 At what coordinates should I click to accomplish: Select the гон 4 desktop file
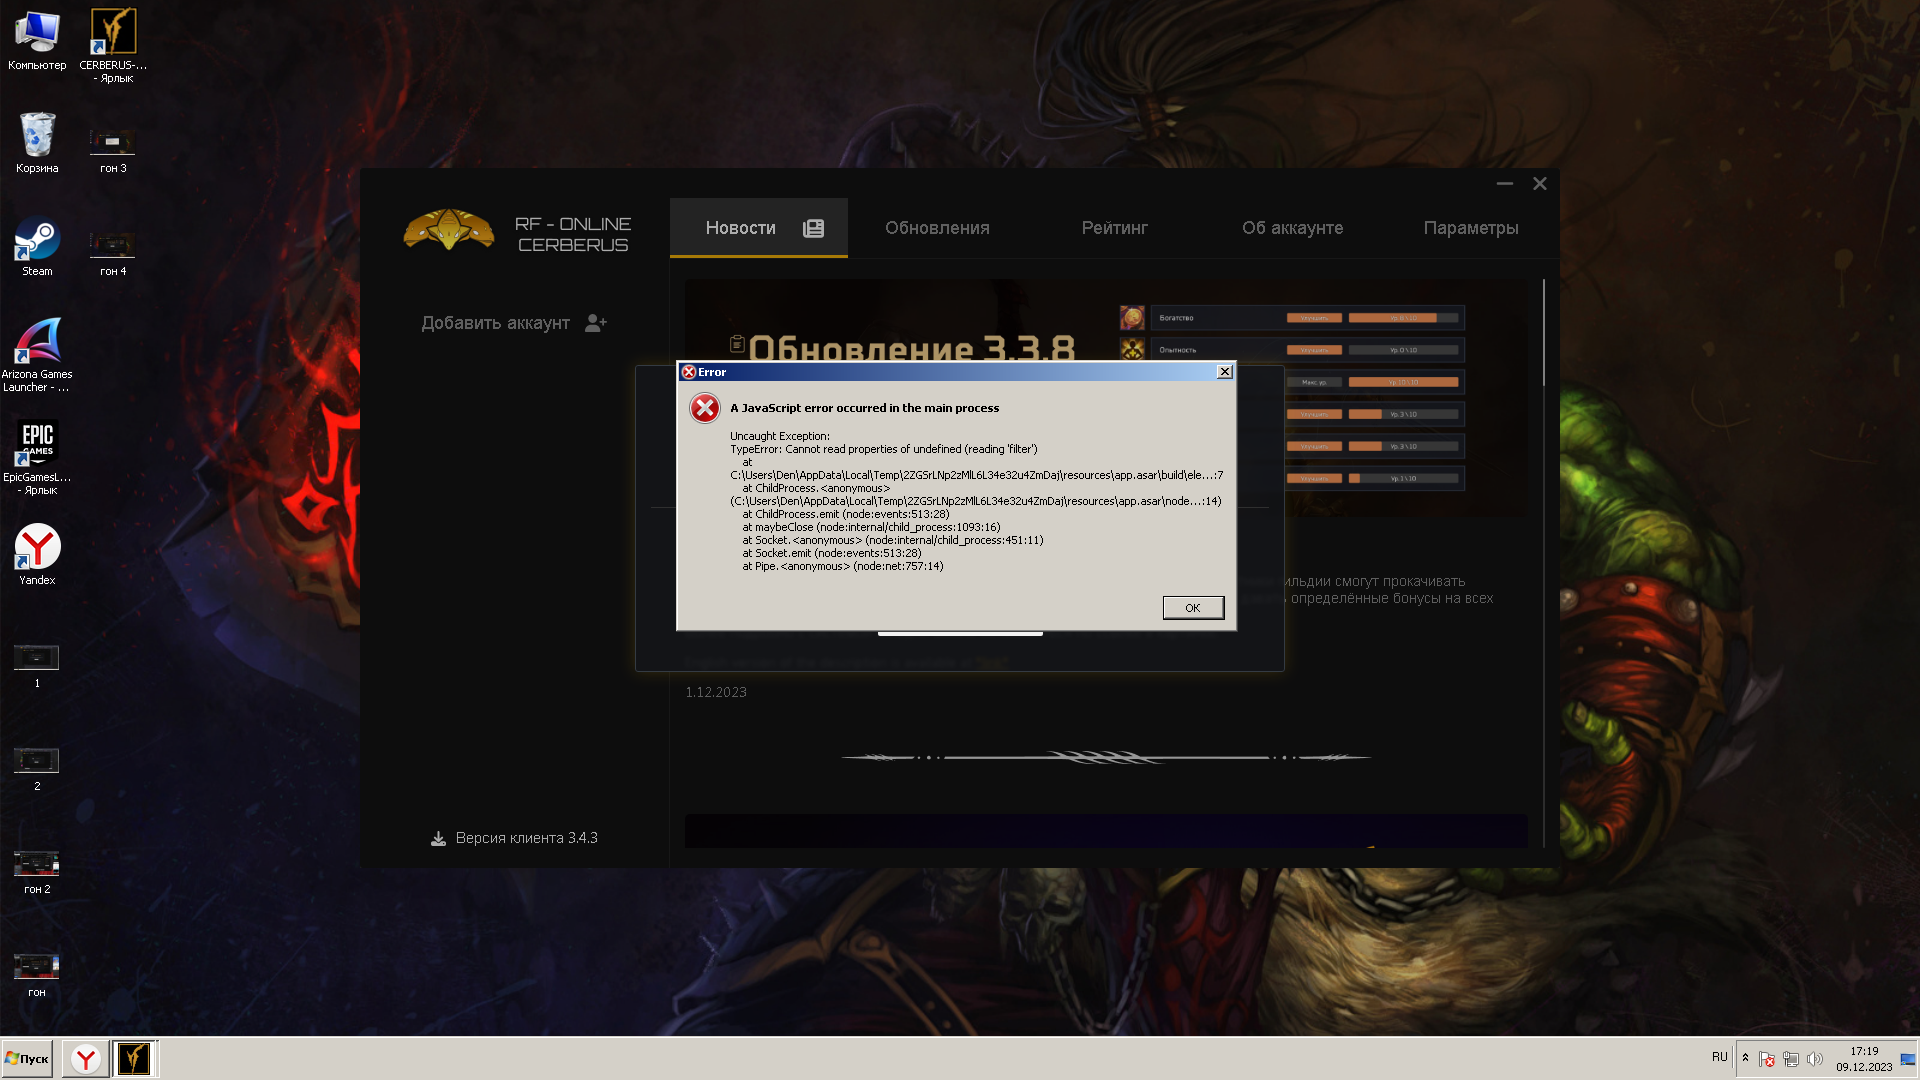[x=113, y=254]
